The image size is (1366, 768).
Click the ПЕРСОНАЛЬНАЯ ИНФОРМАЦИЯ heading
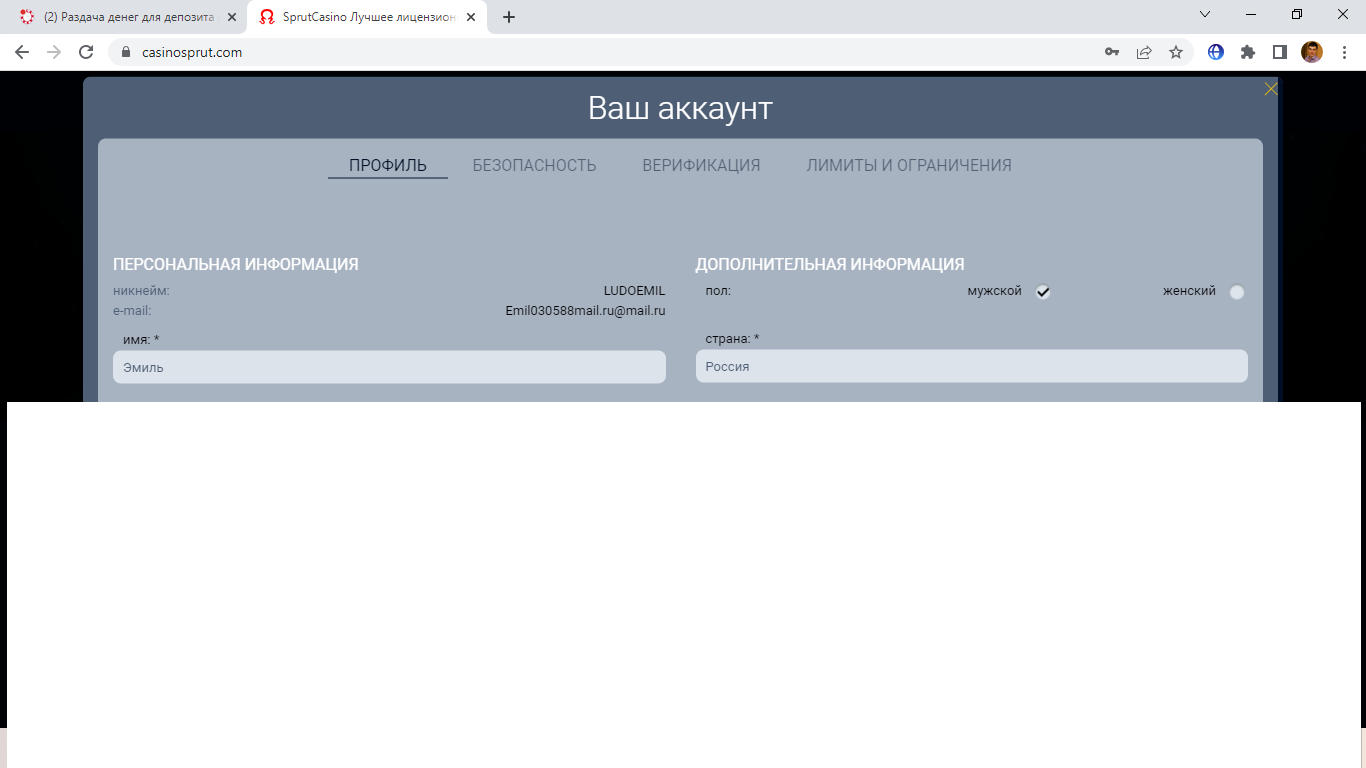click(236, 265)
